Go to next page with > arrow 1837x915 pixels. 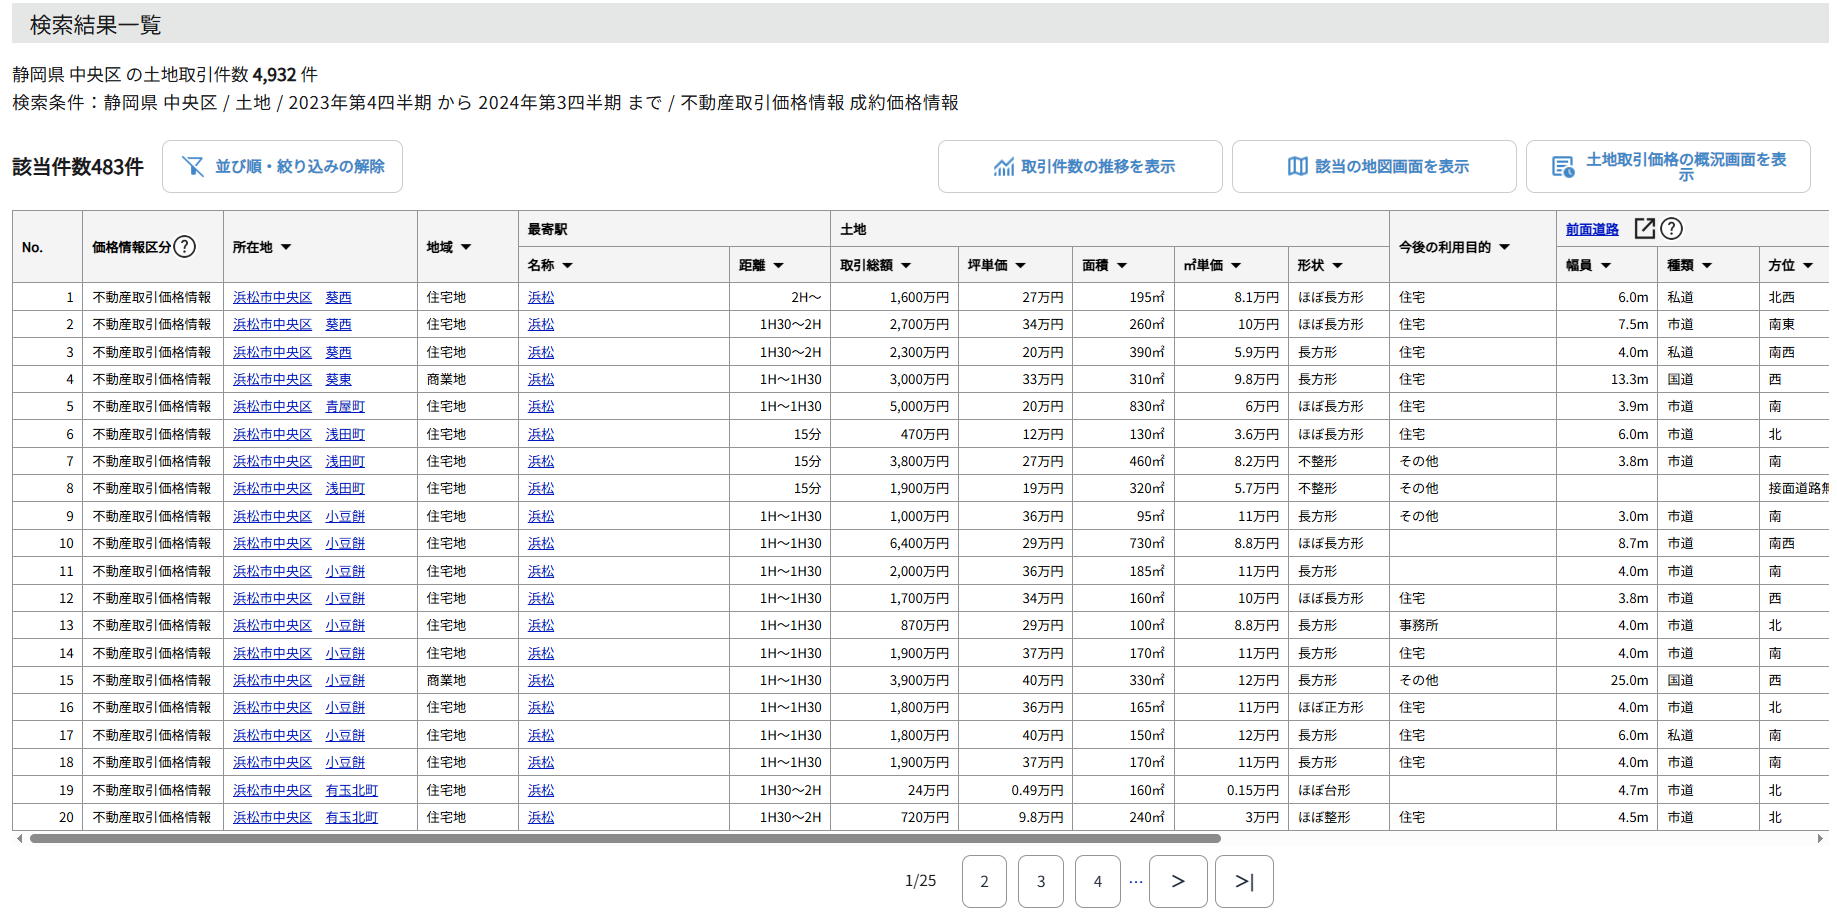point(1178,881)
